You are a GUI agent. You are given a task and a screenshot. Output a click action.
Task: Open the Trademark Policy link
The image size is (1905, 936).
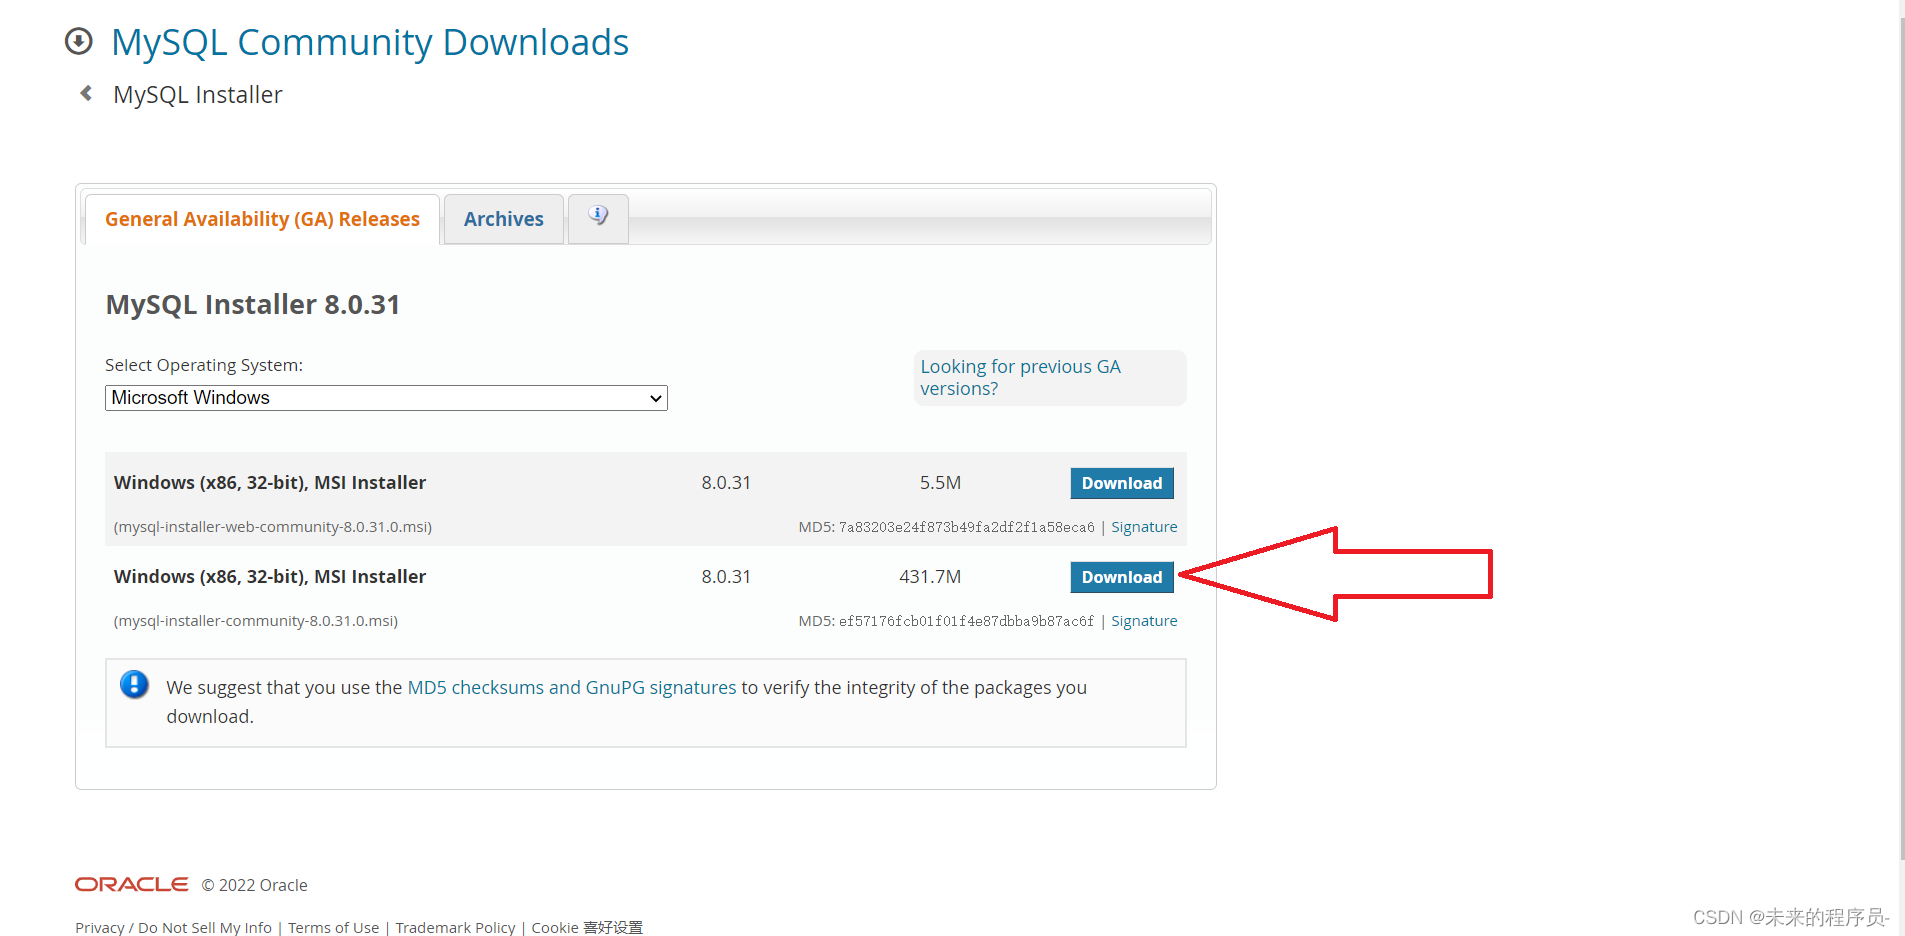pos(455,928)
